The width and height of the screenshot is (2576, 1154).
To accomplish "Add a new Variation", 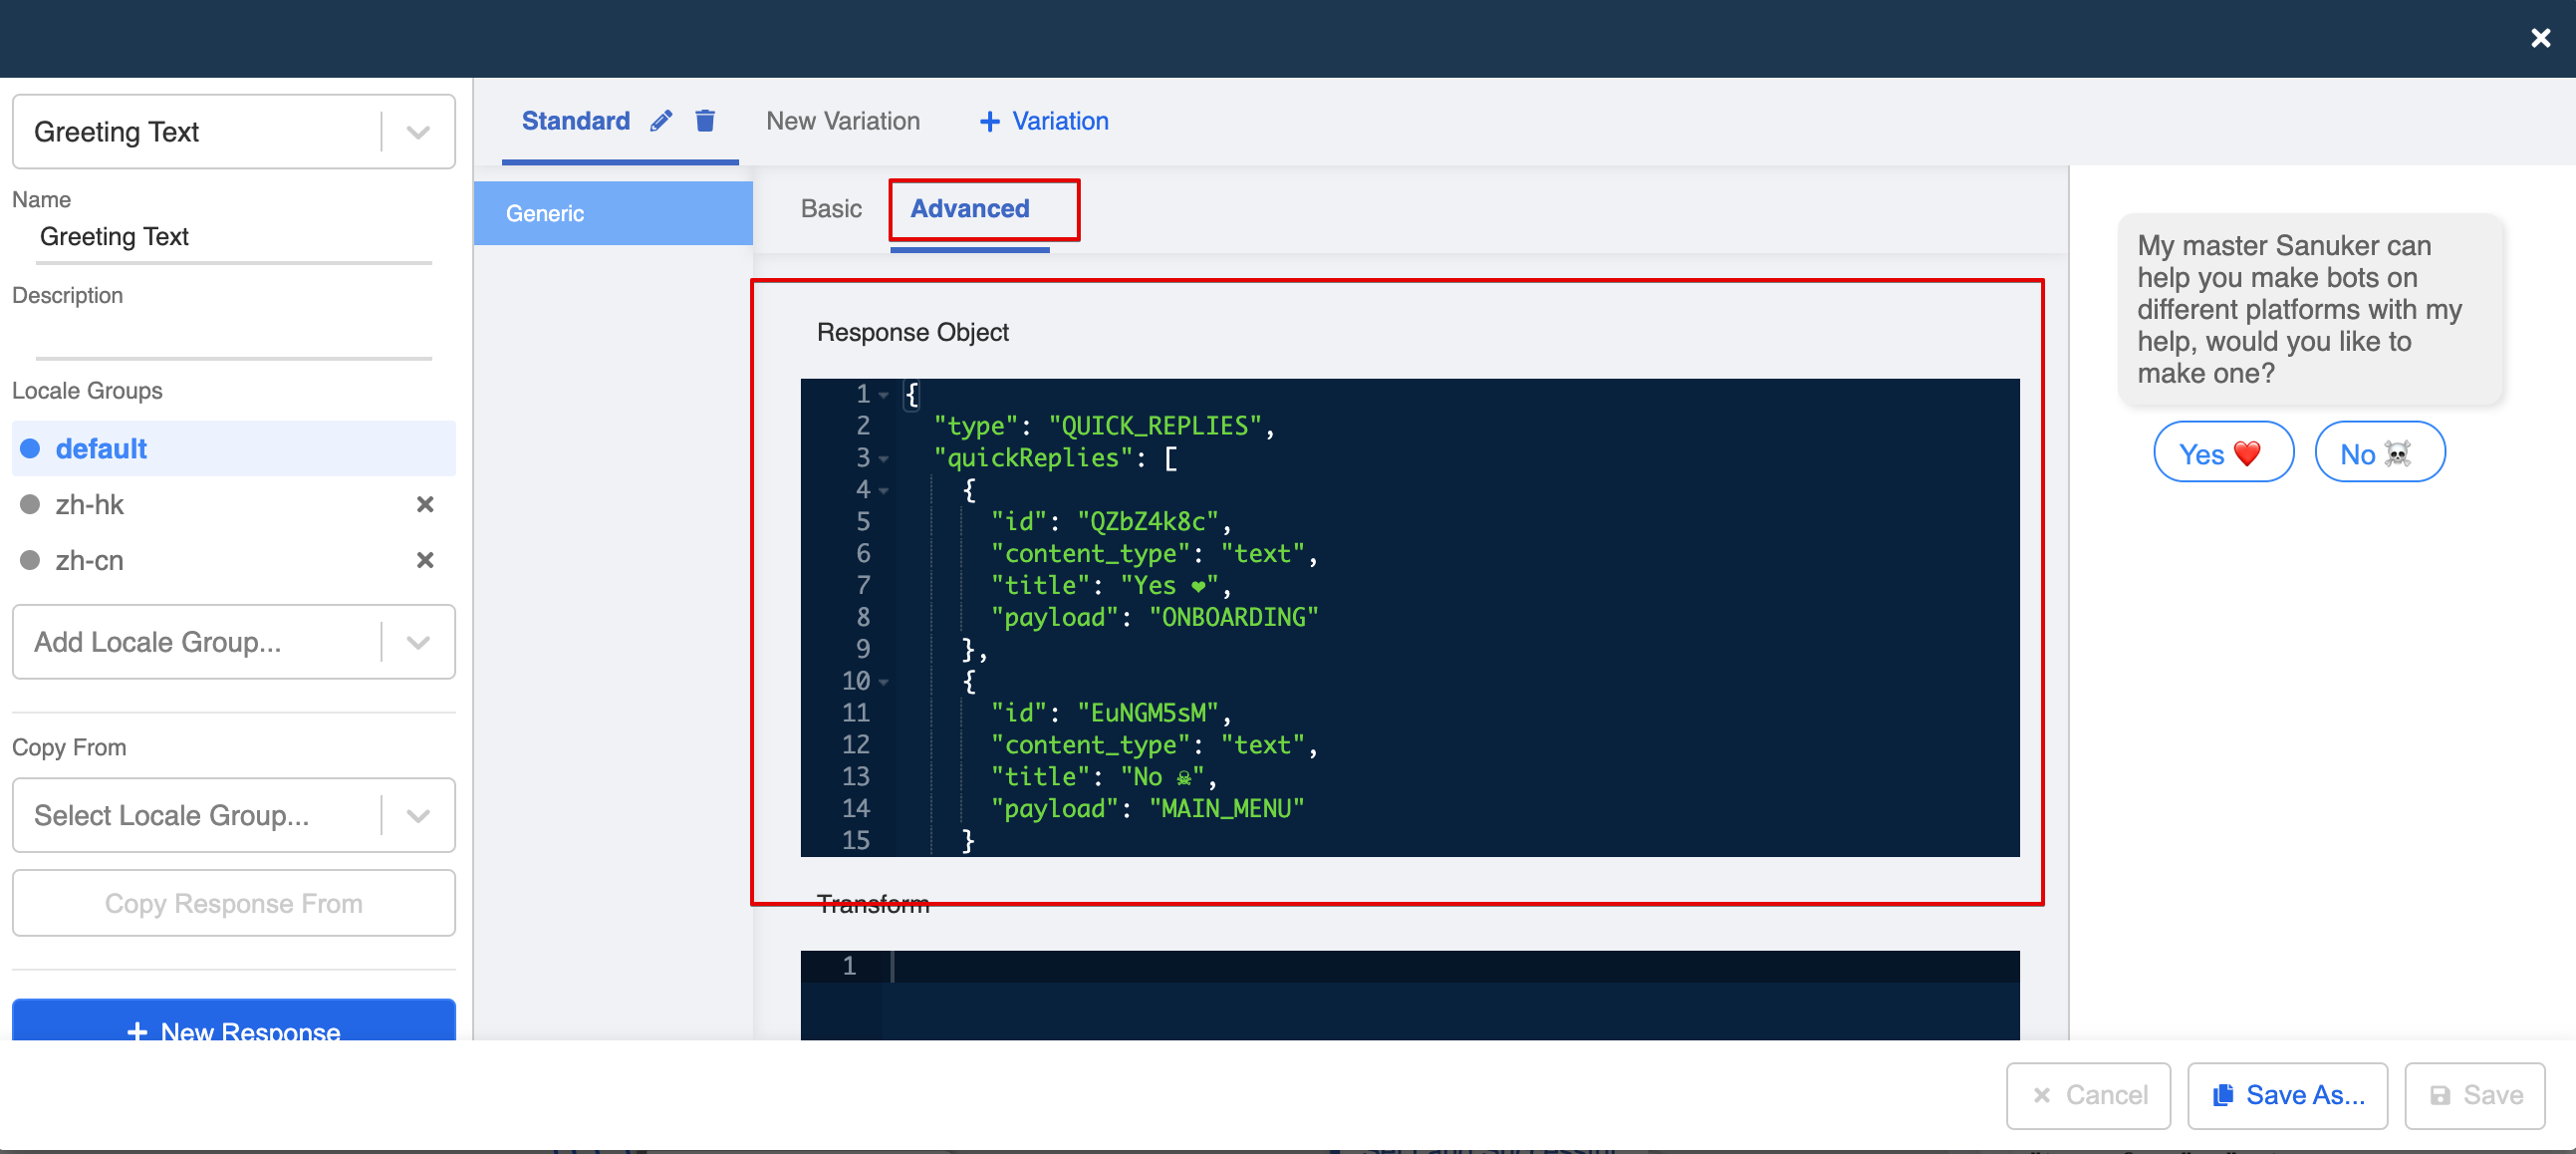I will click(1043, 121).
